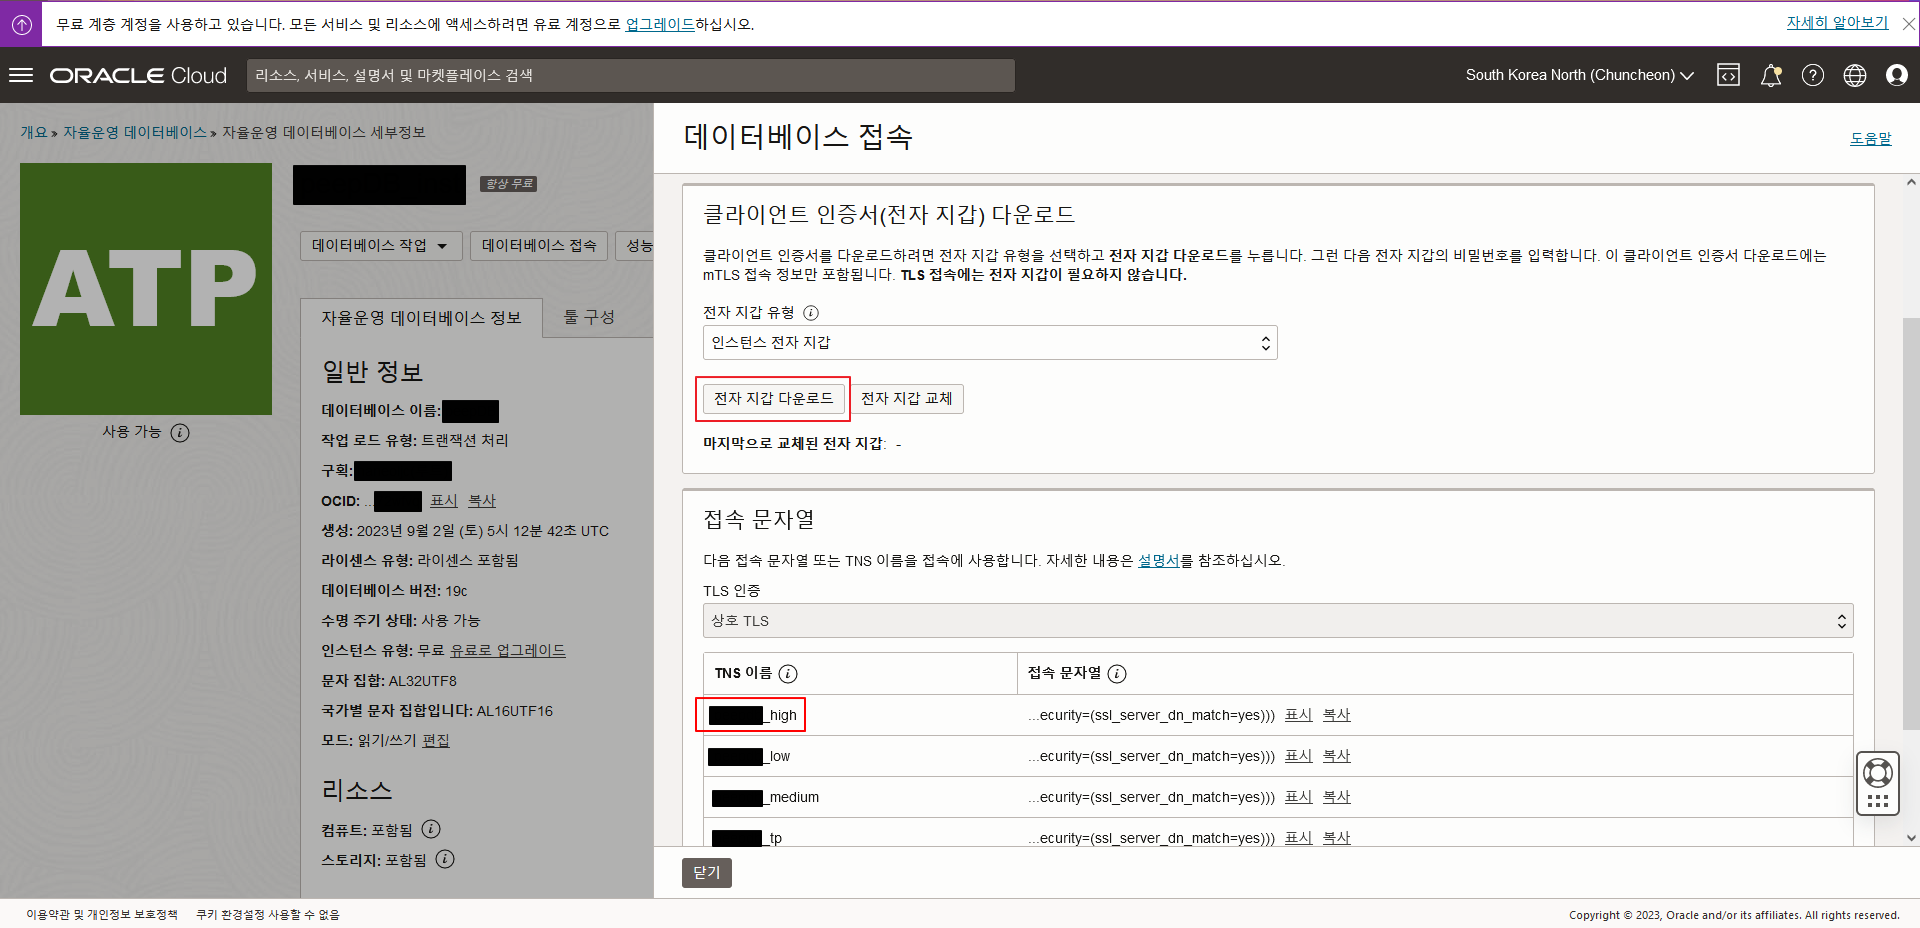The image size is (1920, 928).
Task: Click the info icon next to 접속 문자열 header
Action: pyautogui.click(x=1117, y=674)
